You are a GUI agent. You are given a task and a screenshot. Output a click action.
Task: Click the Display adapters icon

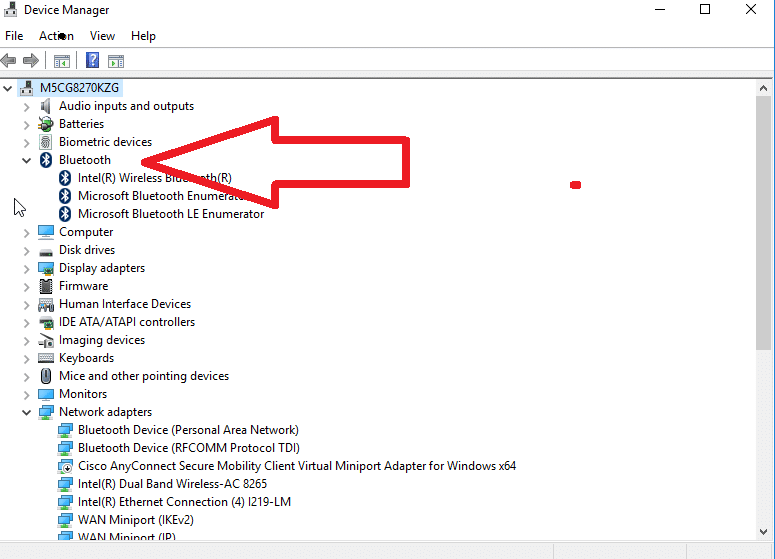point(46,268)
